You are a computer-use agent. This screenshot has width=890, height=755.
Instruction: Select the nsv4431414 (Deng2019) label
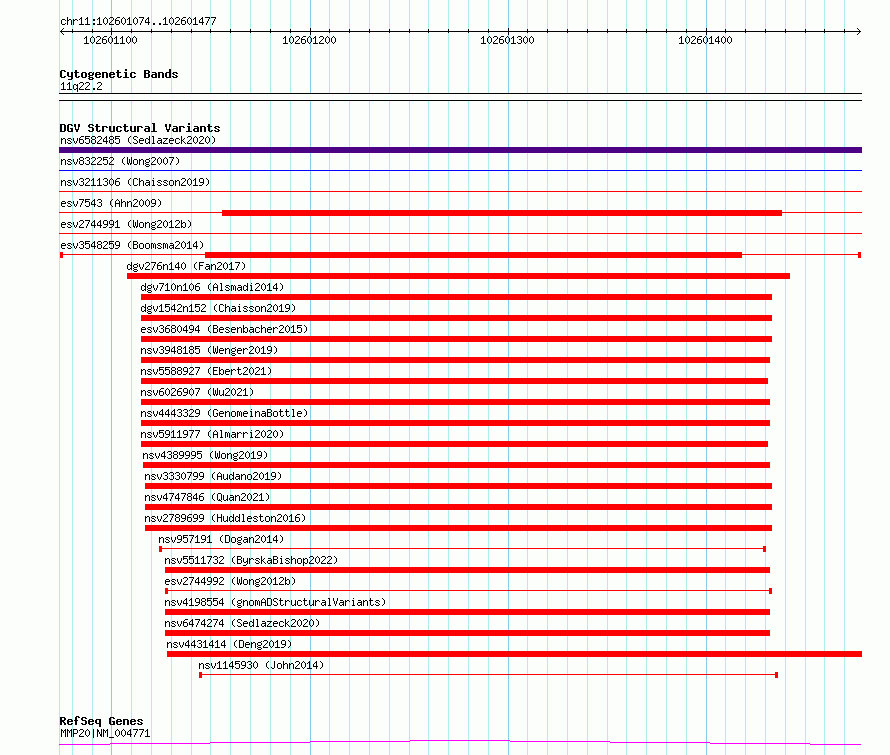point(229,644)
